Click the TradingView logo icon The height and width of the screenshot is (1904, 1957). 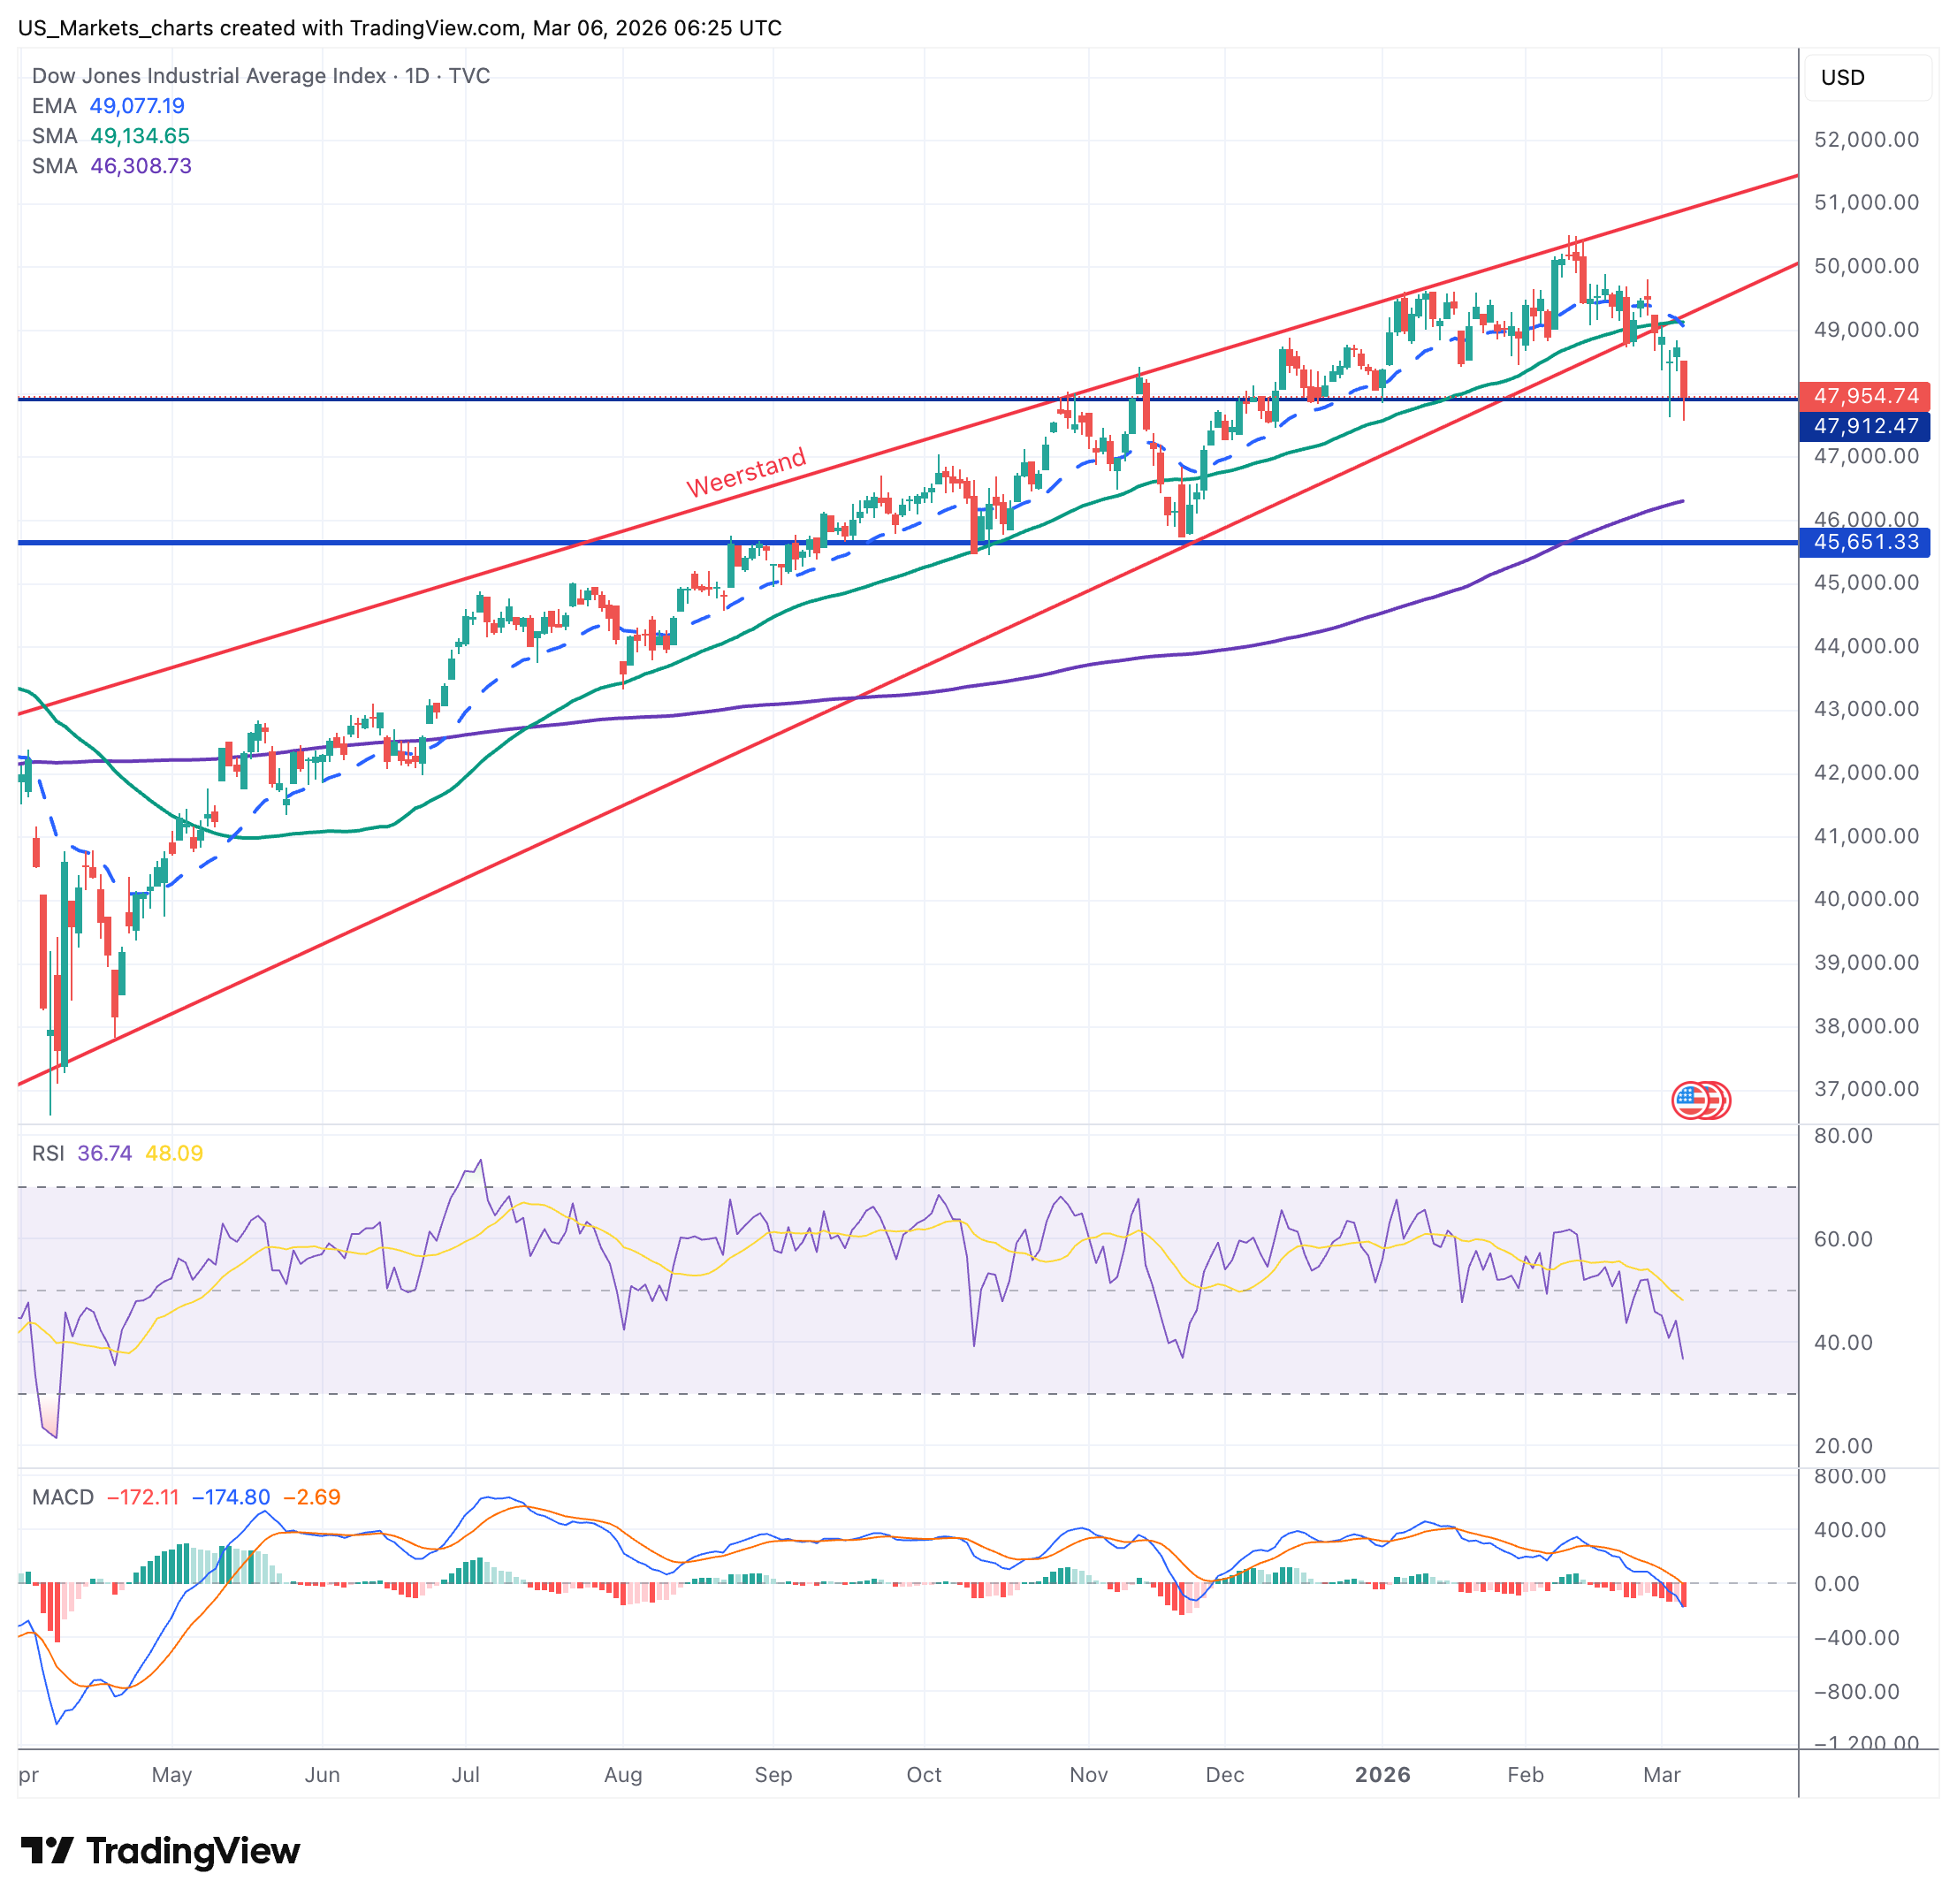tap(46, 1850)
